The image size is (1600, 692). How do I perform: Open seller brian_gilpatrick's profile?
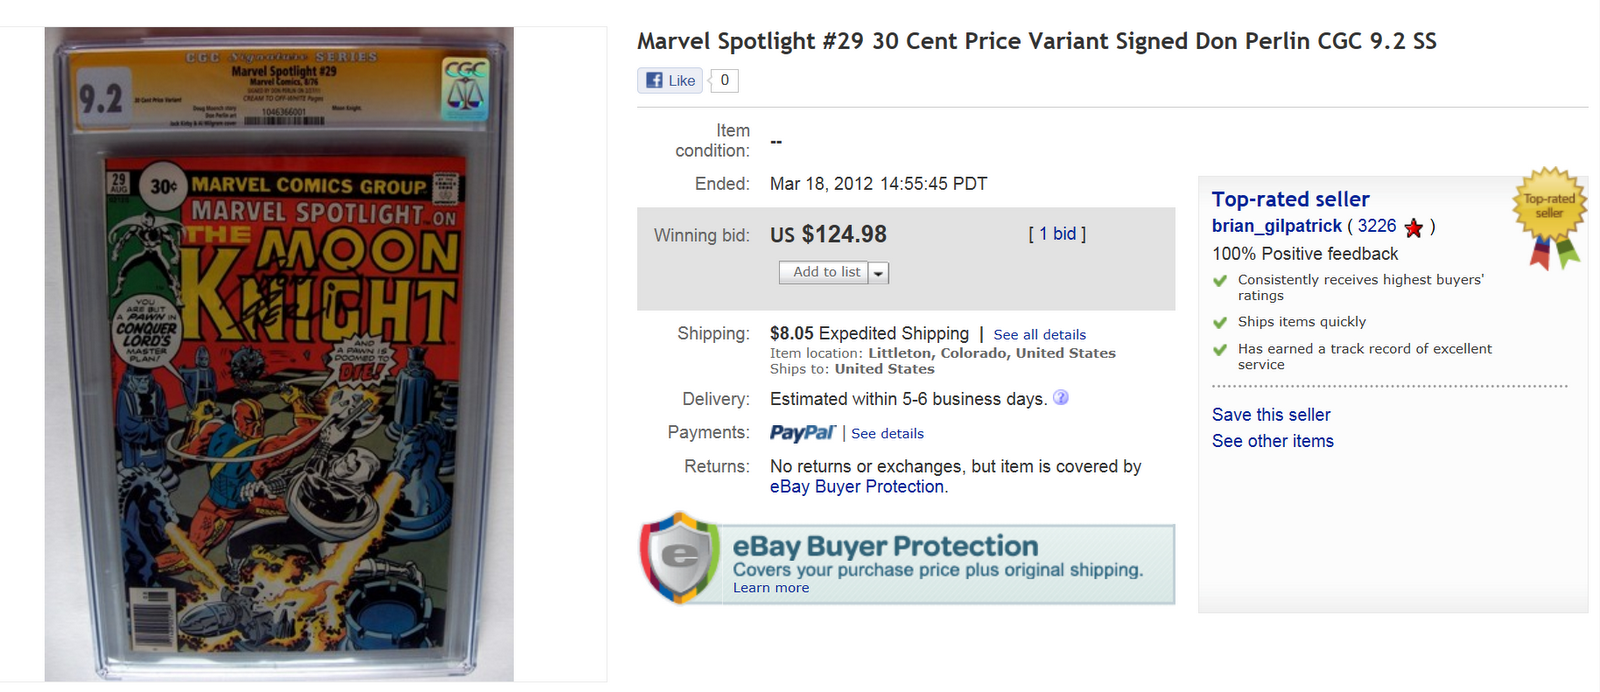(x=1276, y=227)
